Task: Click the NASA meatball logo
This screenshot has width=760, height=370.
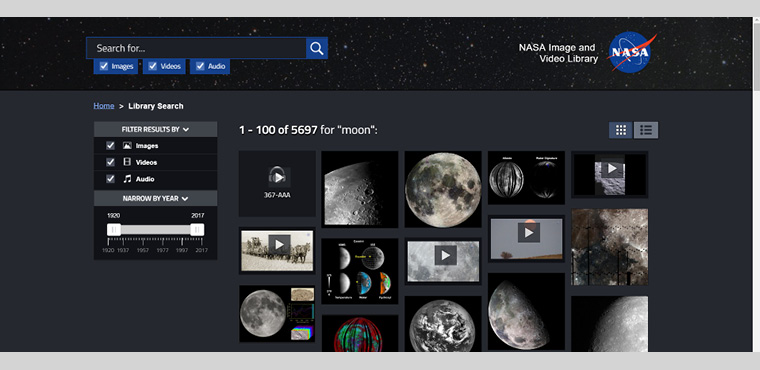Action: coord(632,52)
